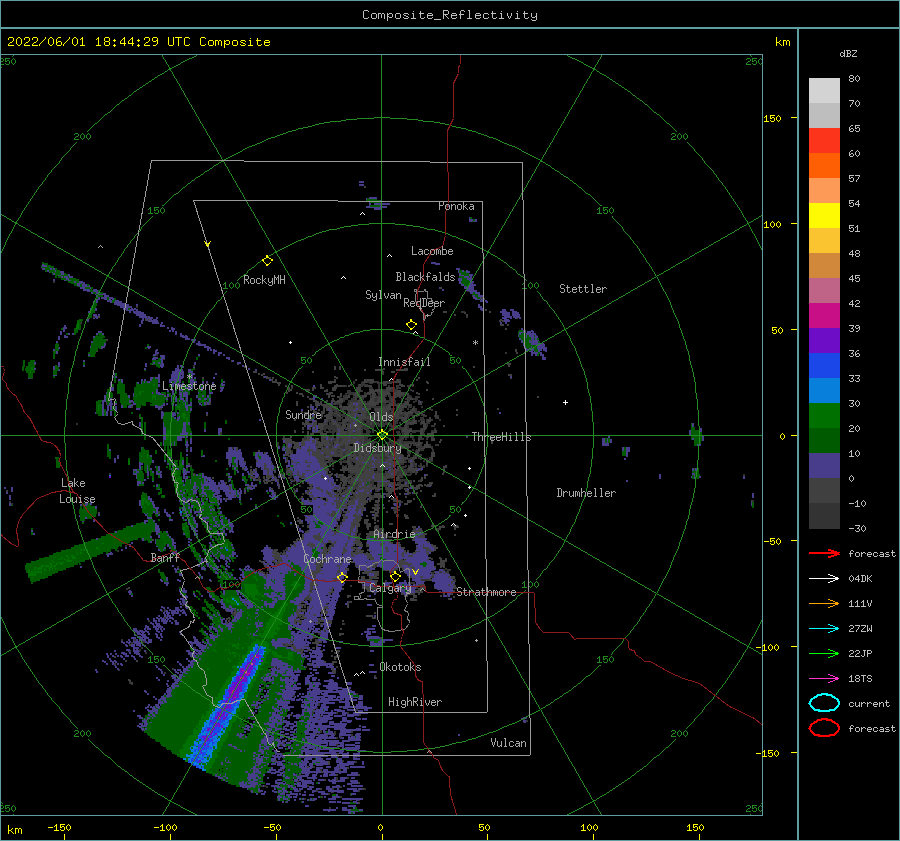
Task: Select the 57-60 dBZ orange swatch
Action: click(824, 166)
